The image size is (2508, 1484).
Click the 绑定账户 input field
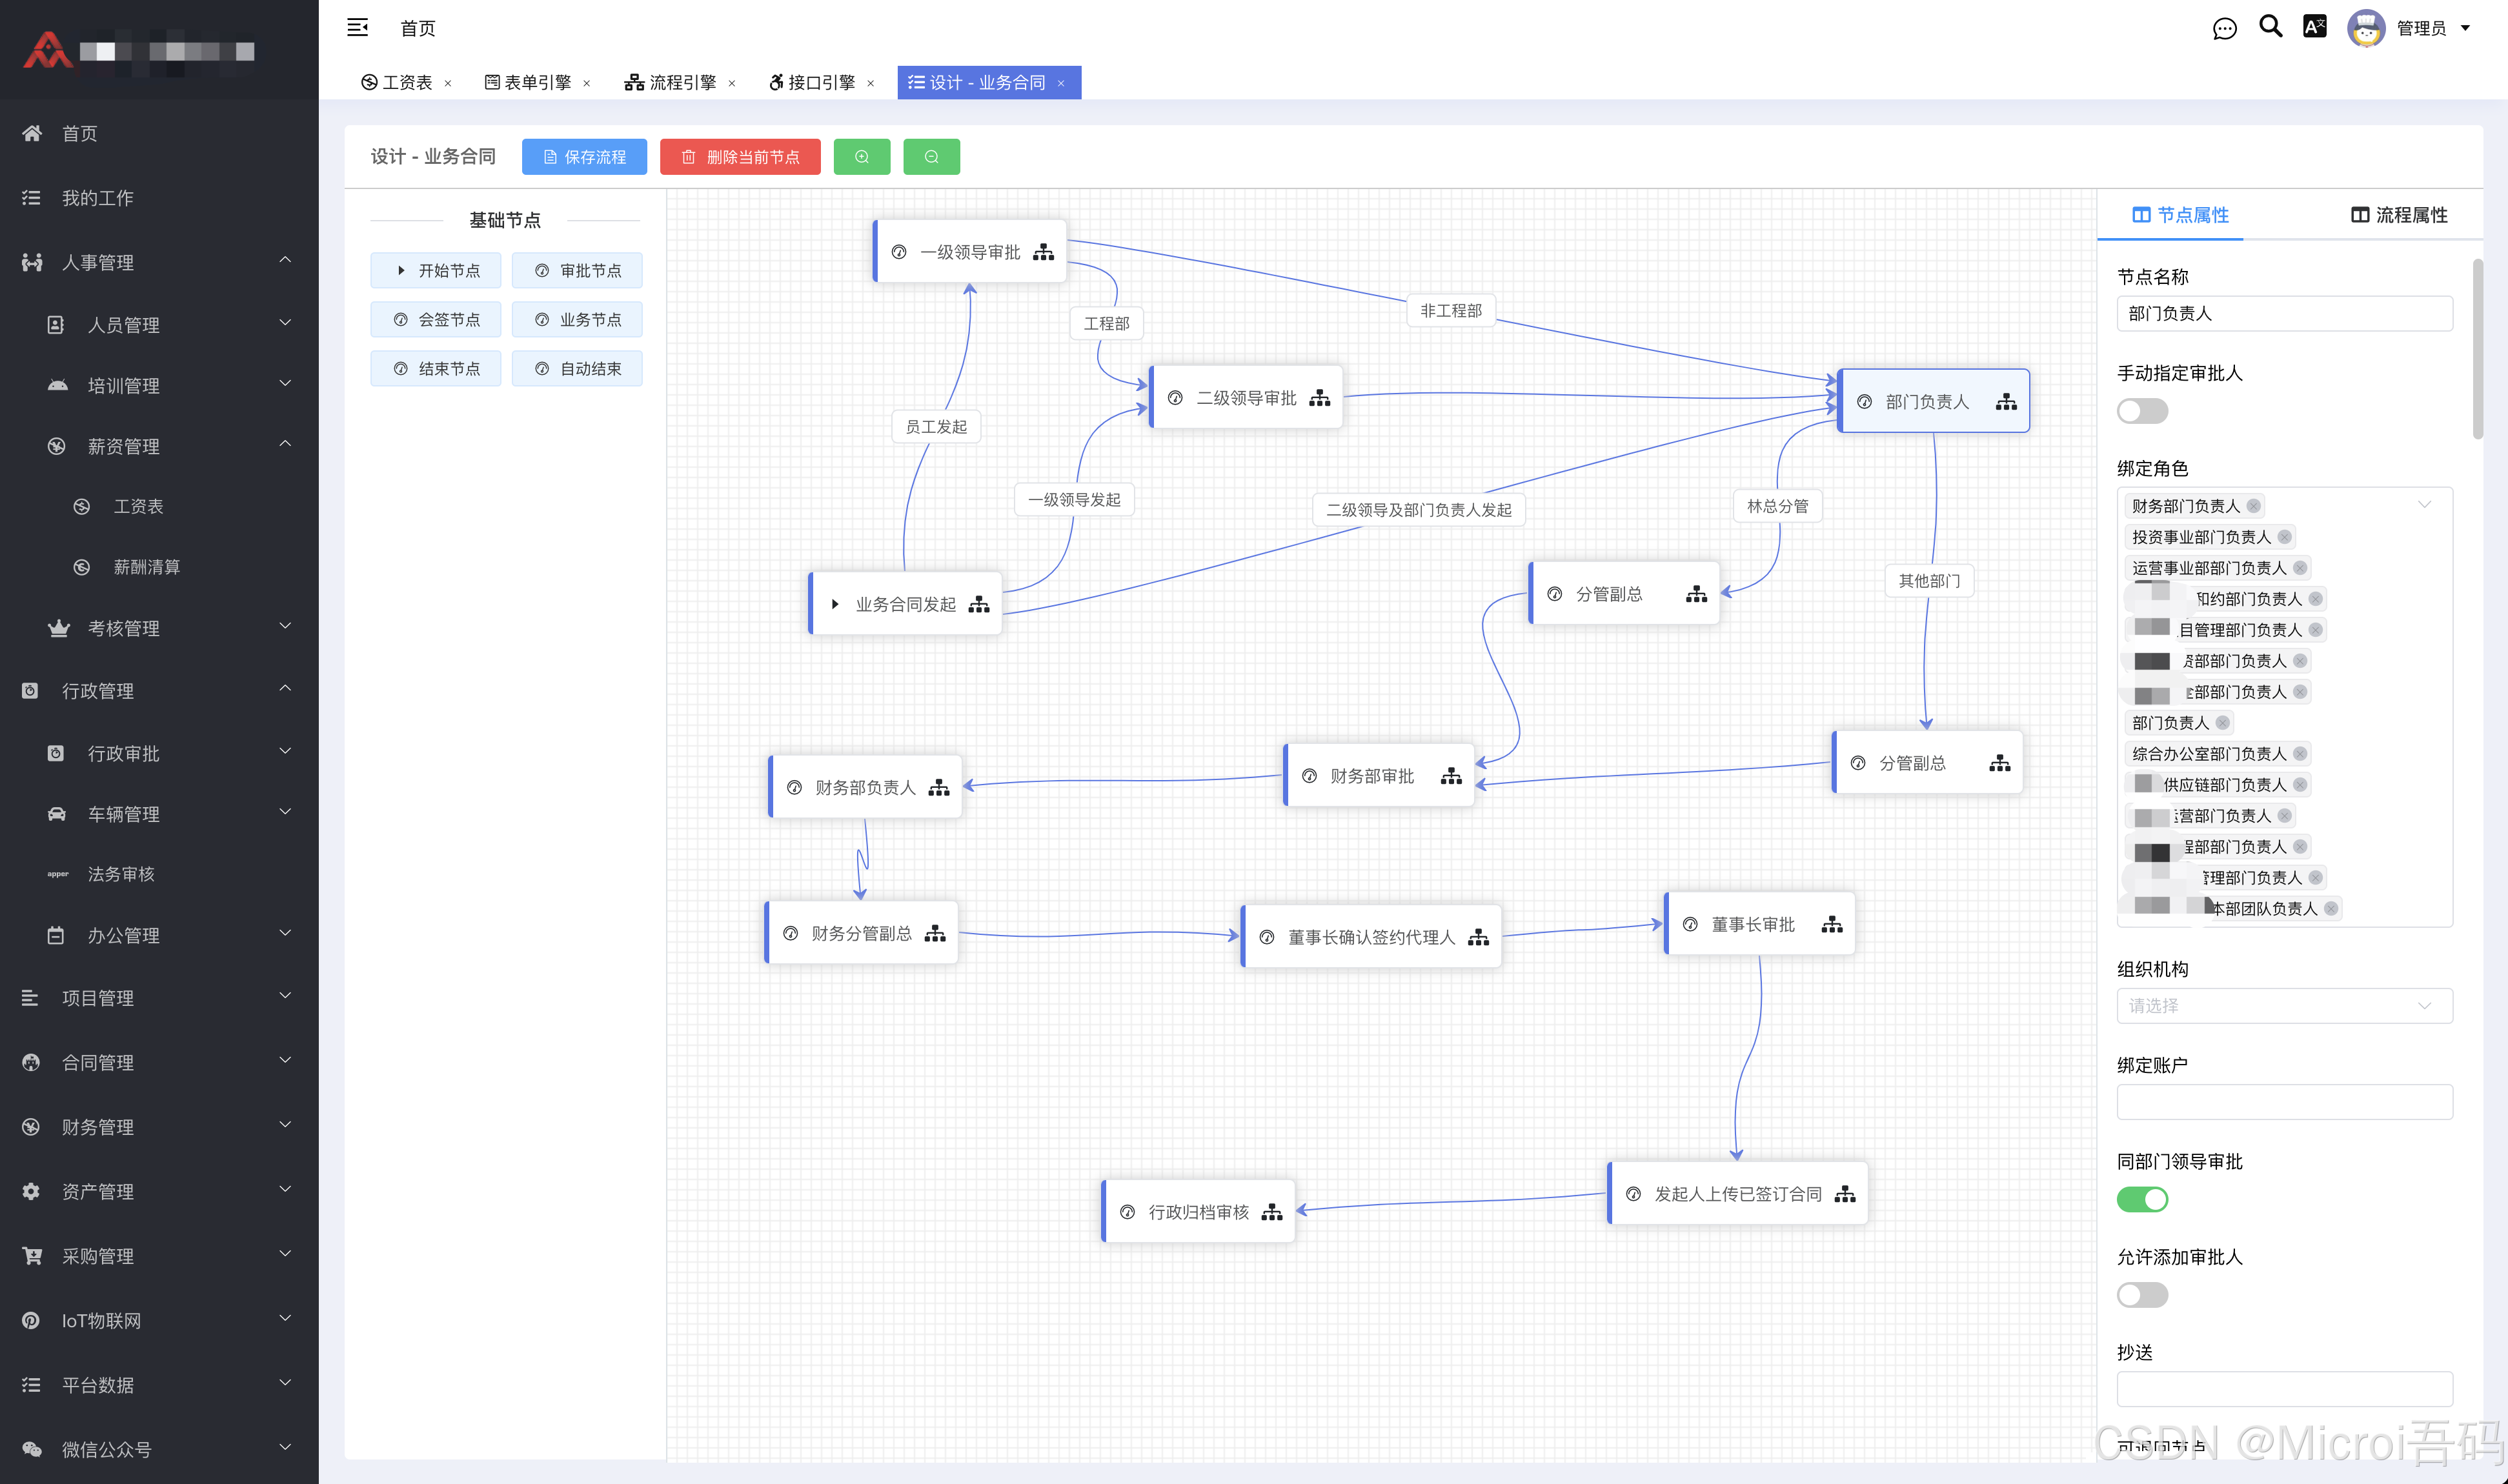coord(2284,1102)
